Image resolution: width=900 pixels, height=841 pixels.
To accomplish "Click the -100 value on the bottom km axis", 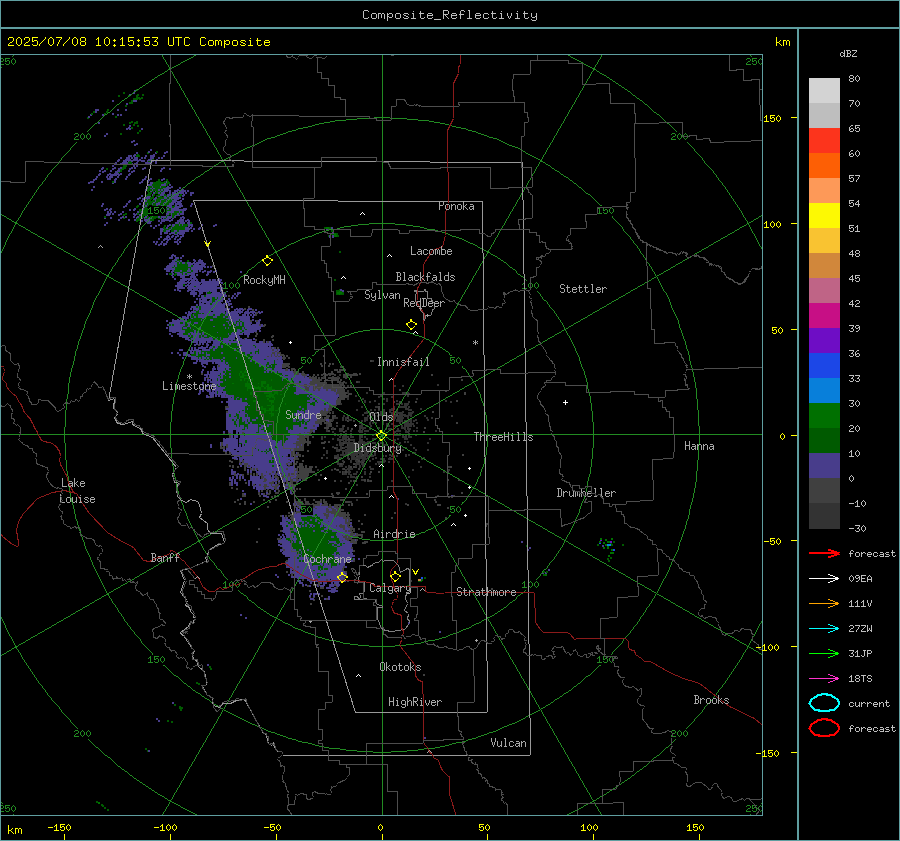I will [165, 827].
